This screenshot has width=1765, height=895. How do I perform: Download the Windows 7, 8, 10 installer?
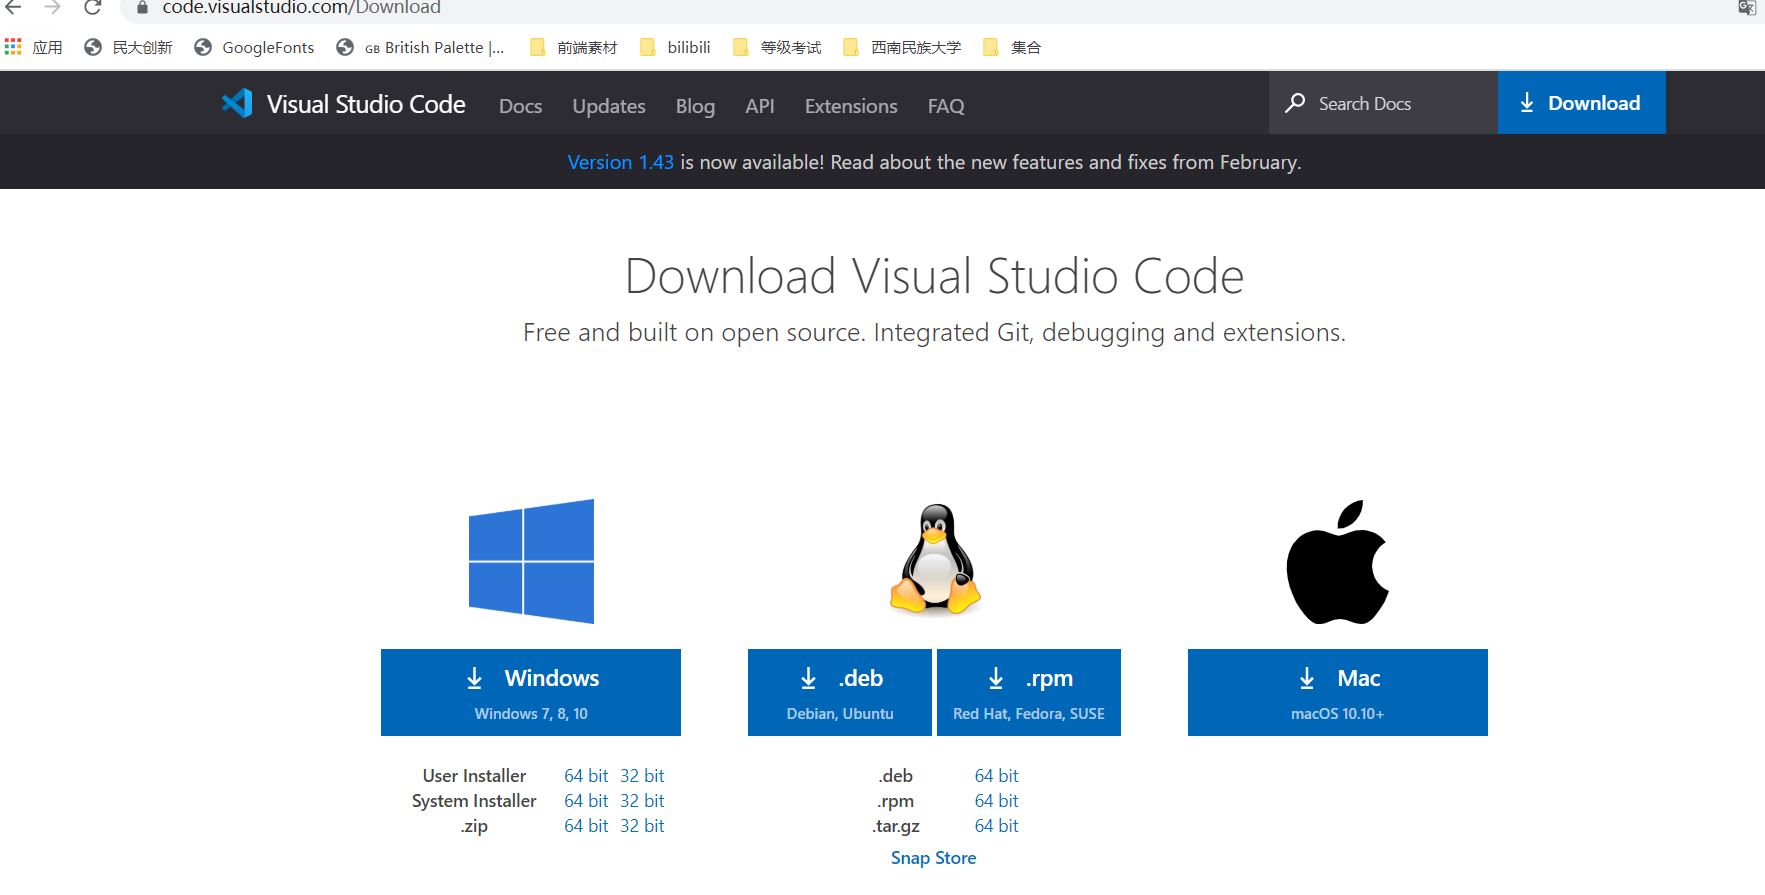pyautogui.click(x=531, y=692)
